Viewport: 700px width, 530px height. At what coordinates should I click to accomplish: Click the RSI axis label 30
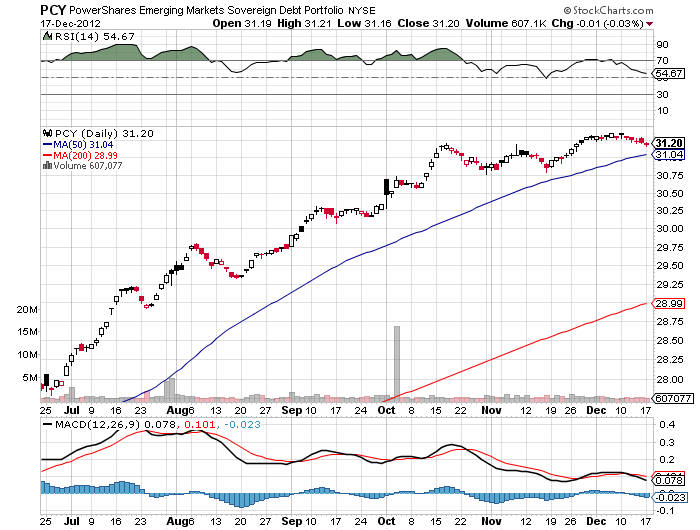662,95
